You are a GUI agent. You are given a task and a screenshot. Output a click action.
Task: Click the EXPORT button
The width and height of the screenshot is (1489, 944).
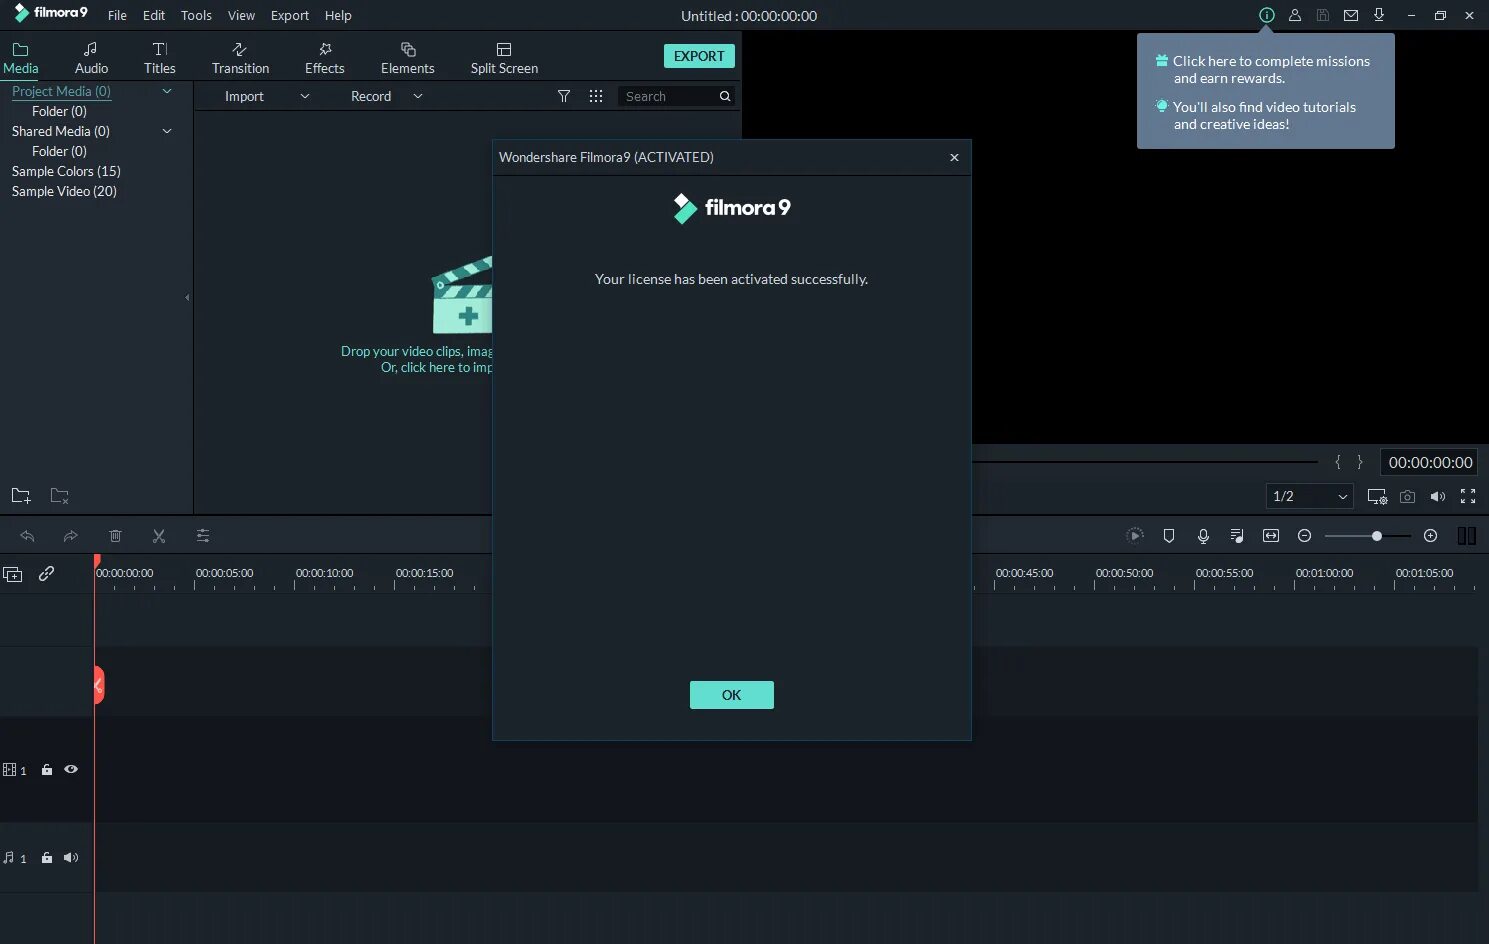tap(699, 56)
